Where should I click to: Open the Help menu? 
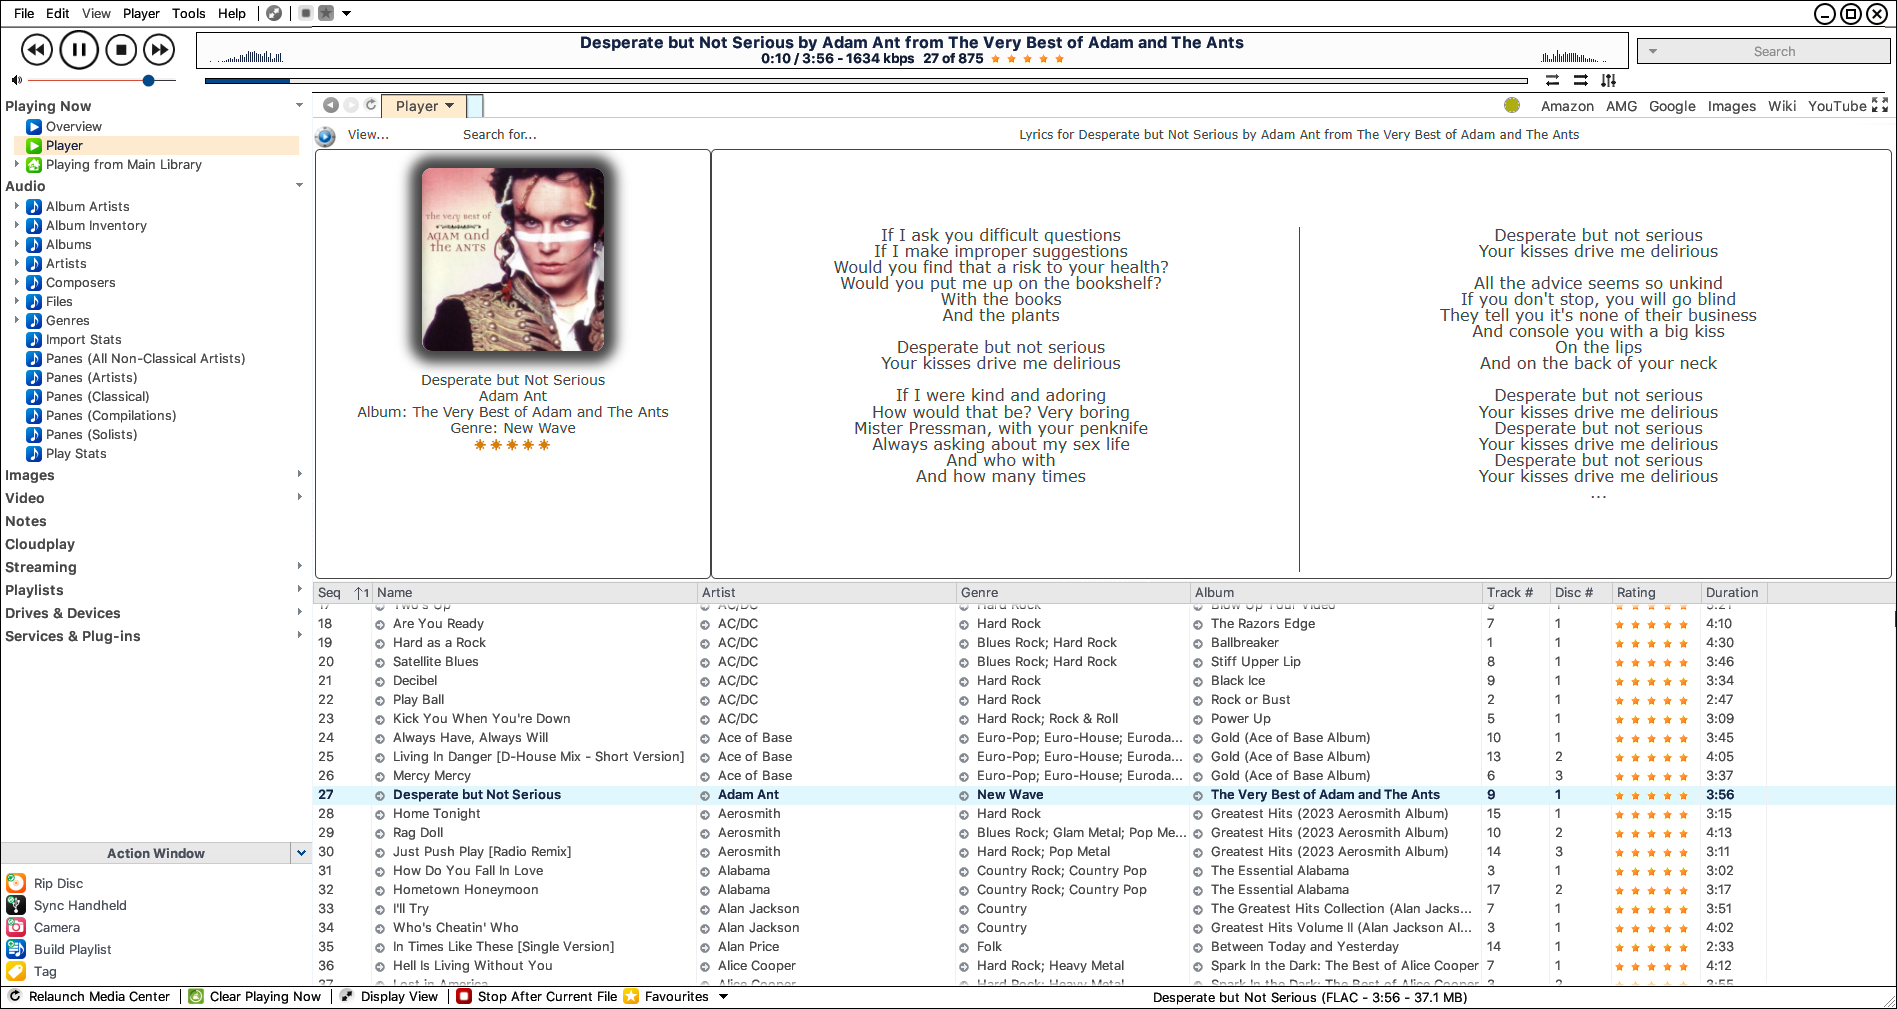tap(232, 13)
